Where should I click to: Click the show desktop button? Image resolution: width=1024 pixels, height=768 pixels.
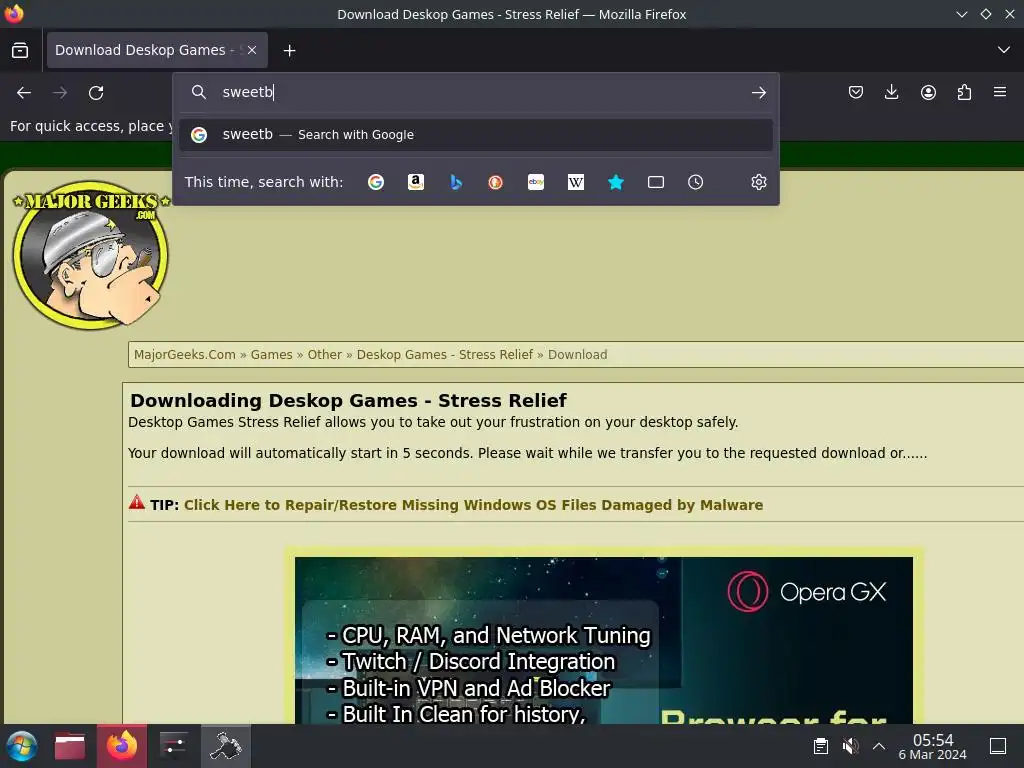pyautogui.click(x=998, y=746)
